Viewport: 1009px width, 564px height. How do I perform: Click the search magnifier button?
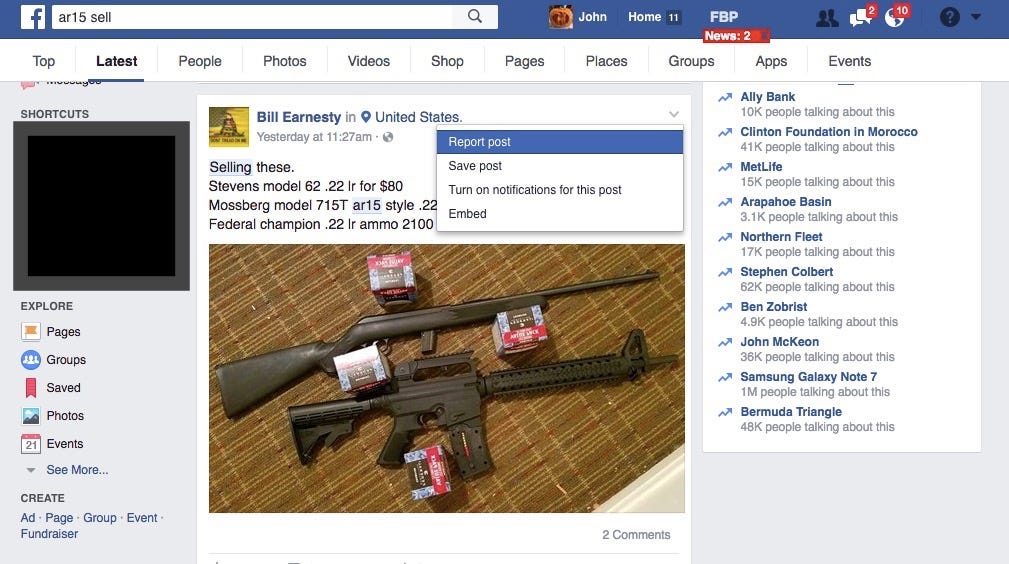(x=475, y=17)
